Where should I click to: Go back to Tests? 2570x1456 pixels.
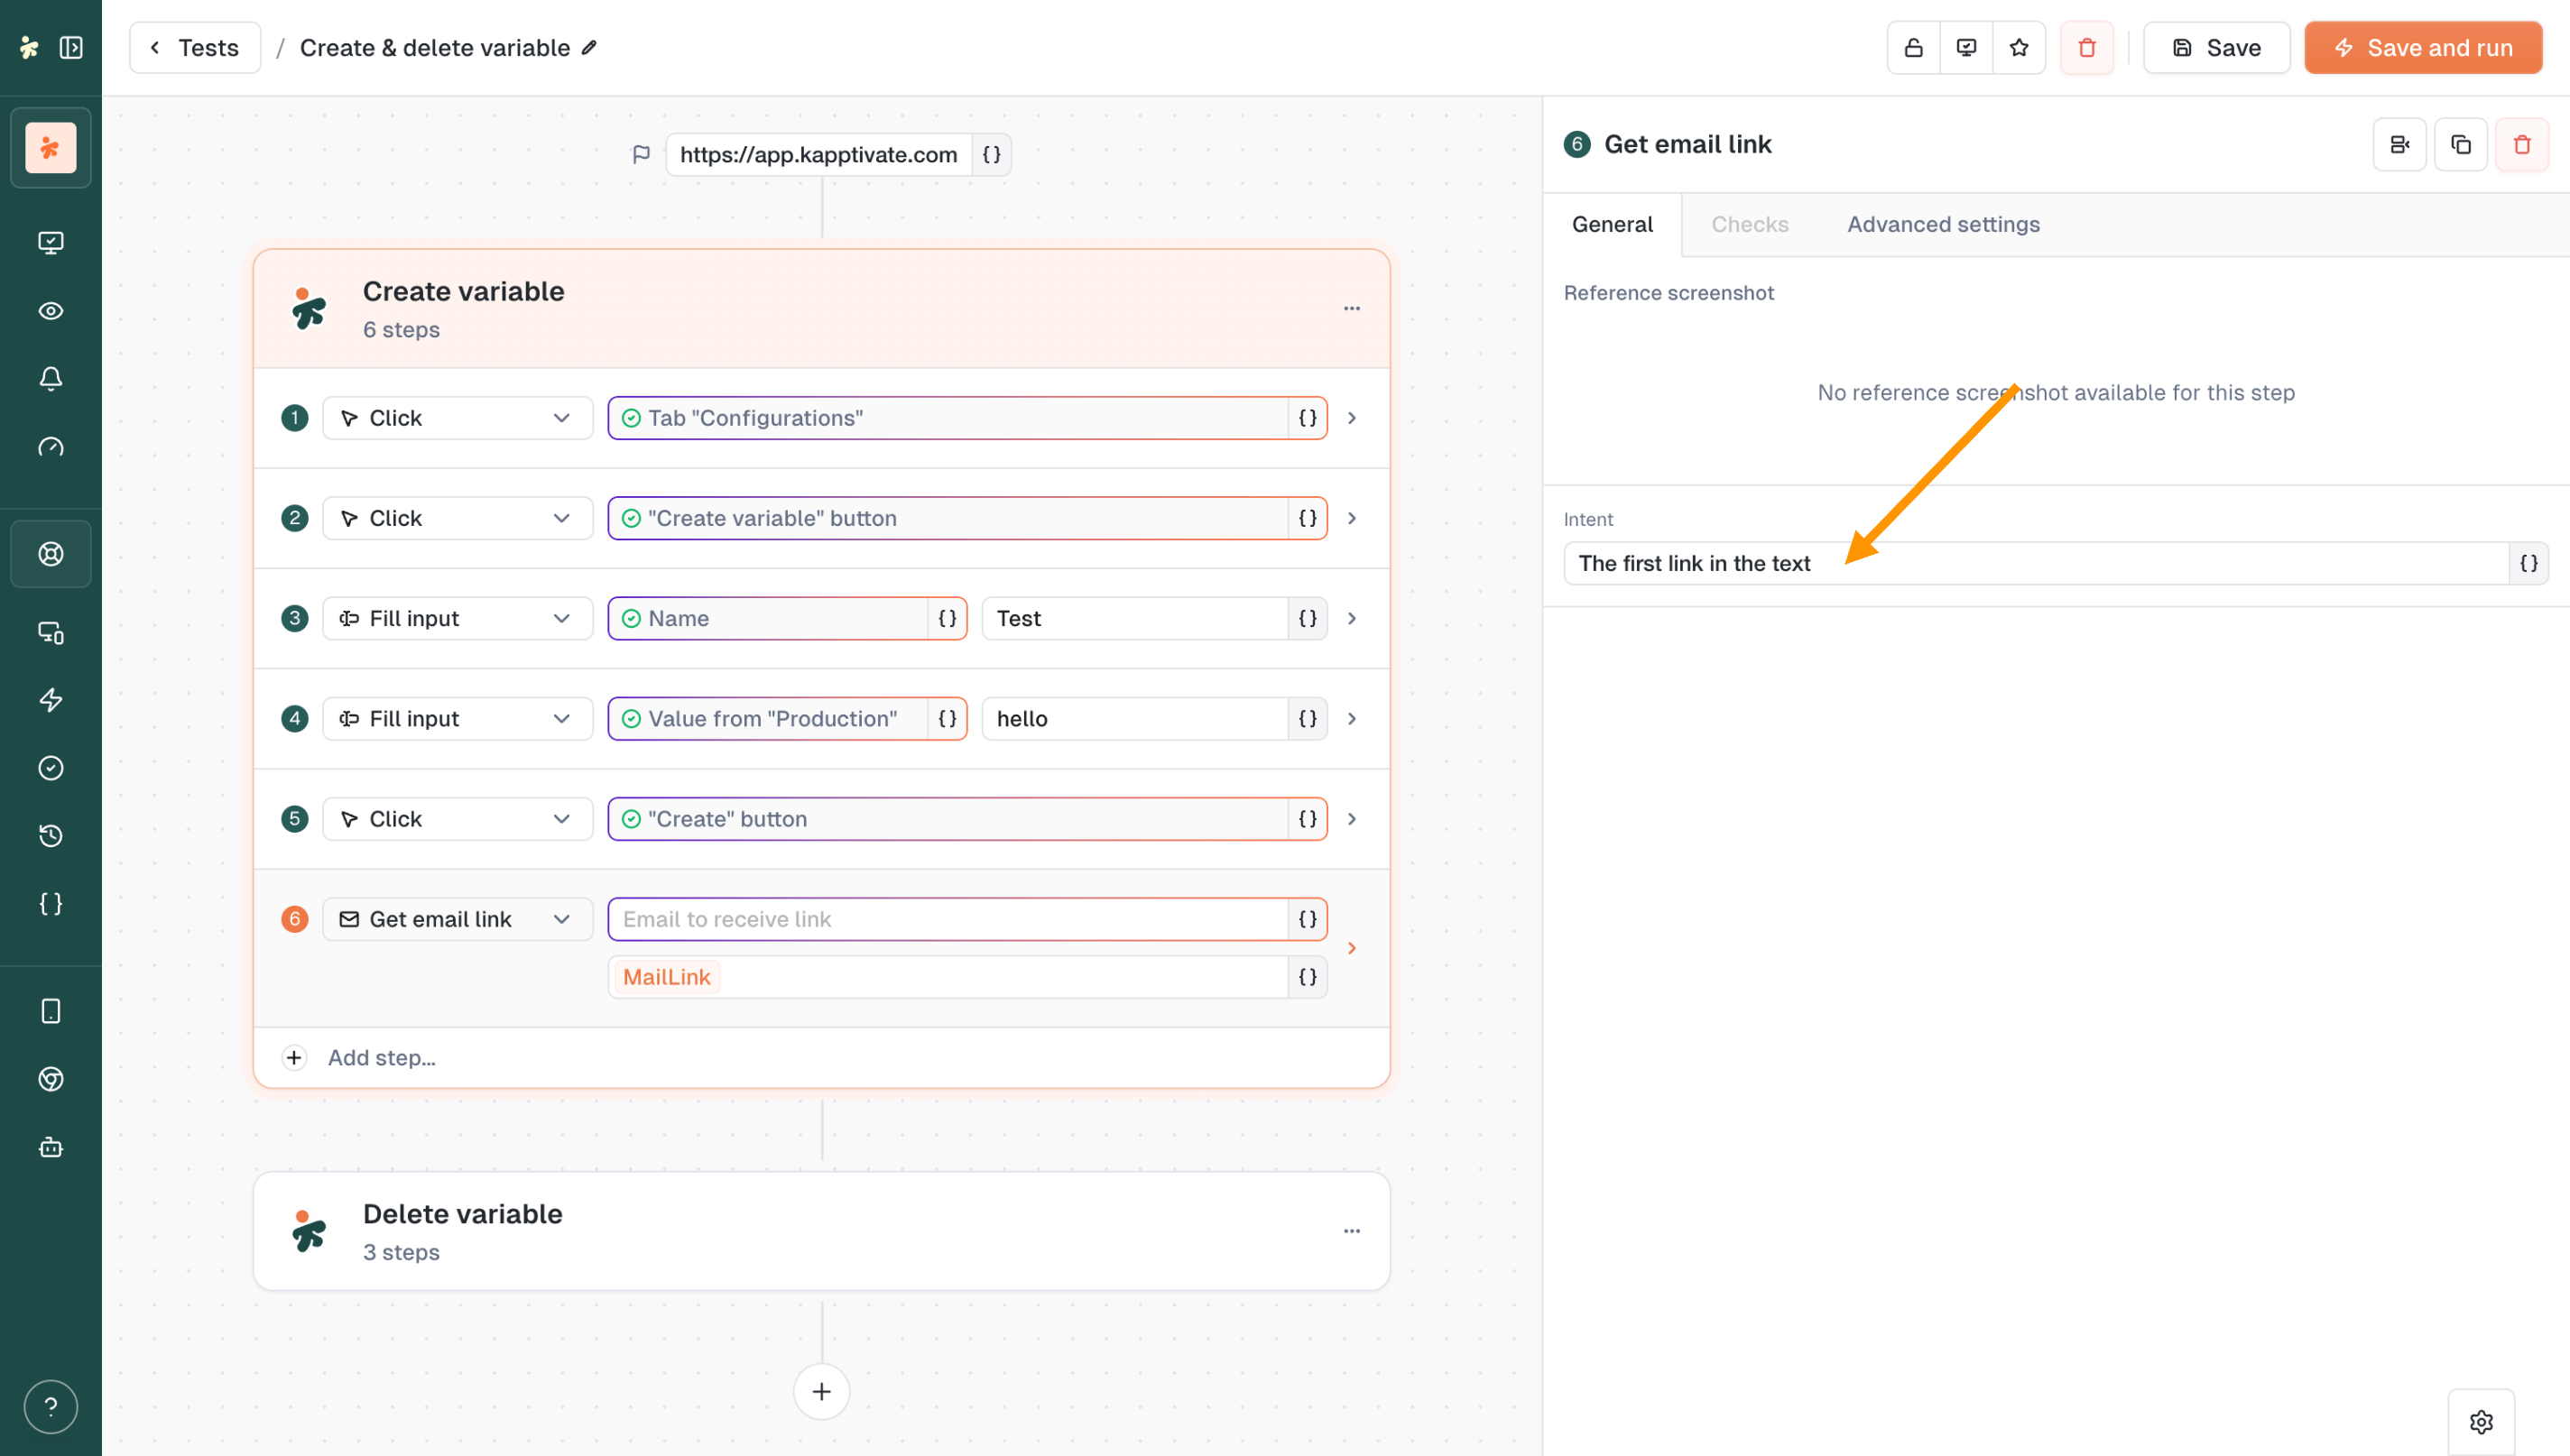(x=195, y=47)
